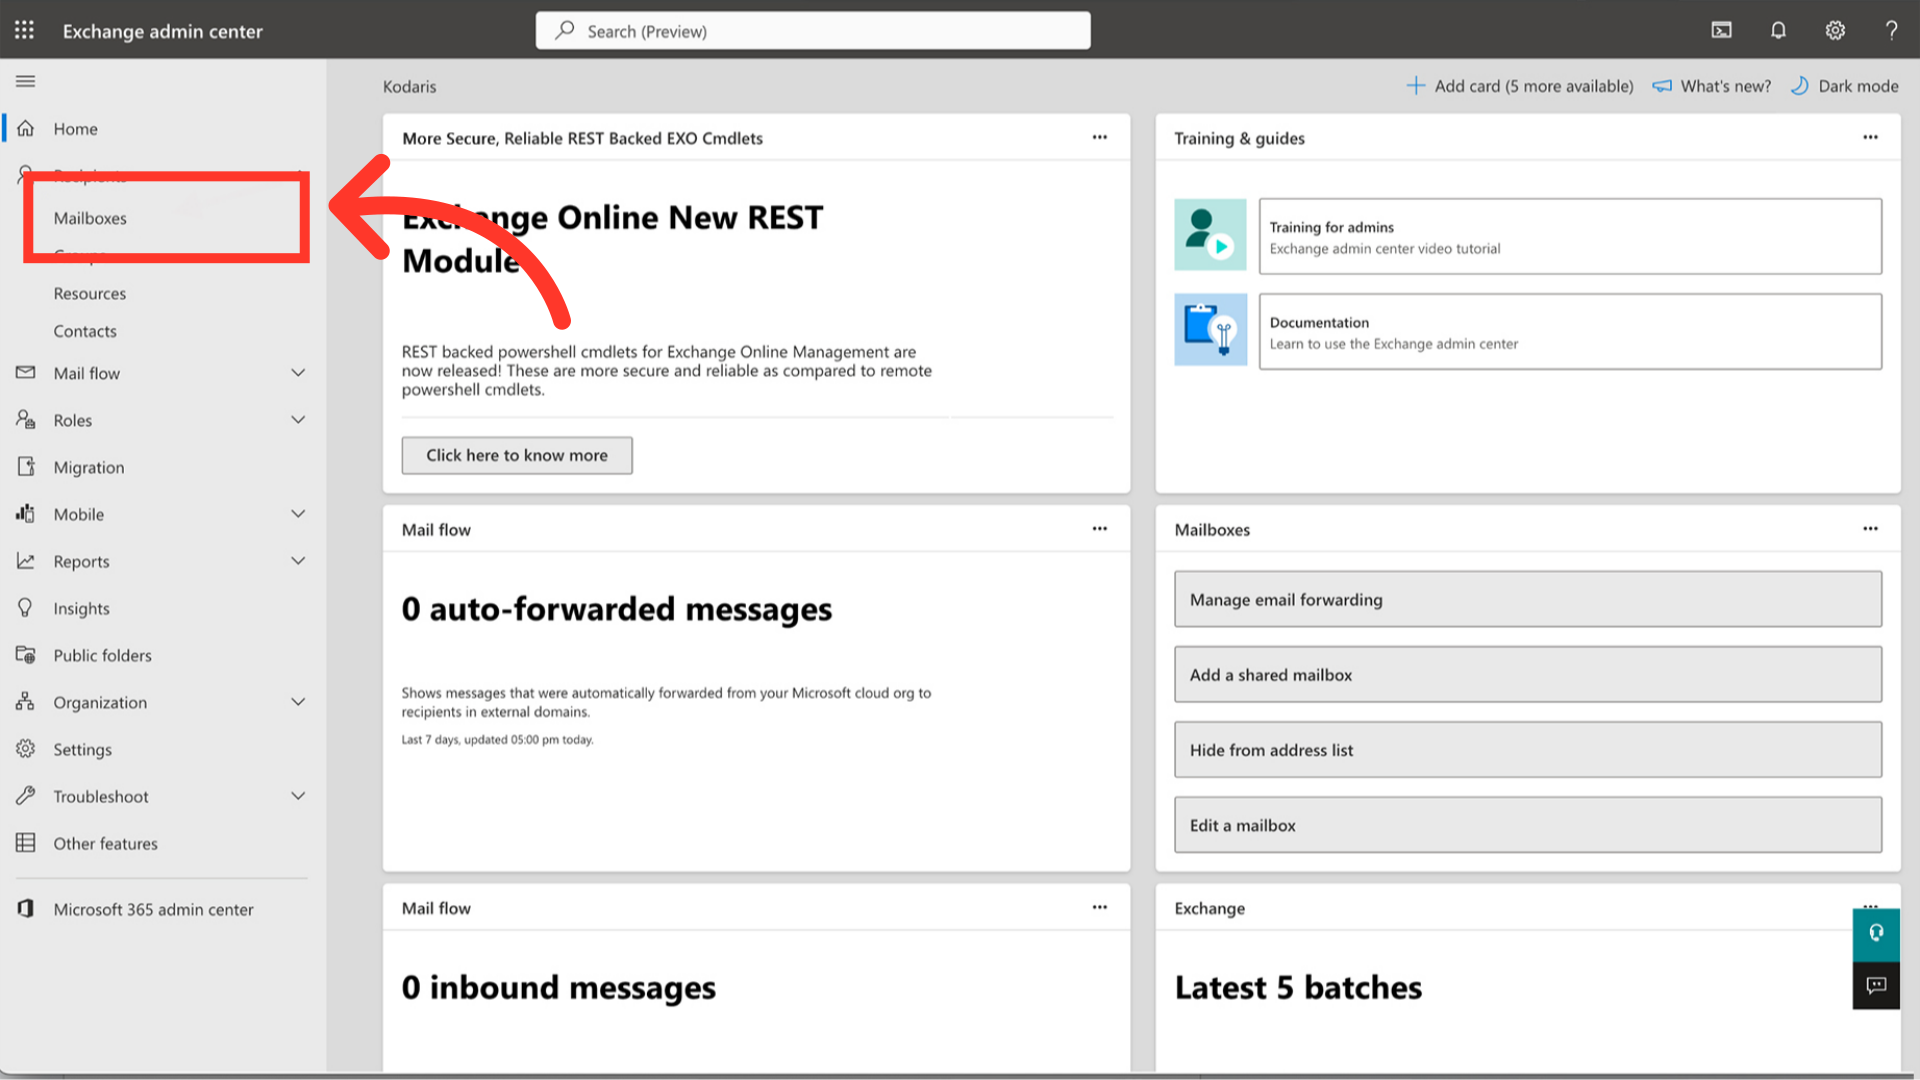Toggle Dark mode
The width and height of the screenshot is (1920, 1080).
1845,86
